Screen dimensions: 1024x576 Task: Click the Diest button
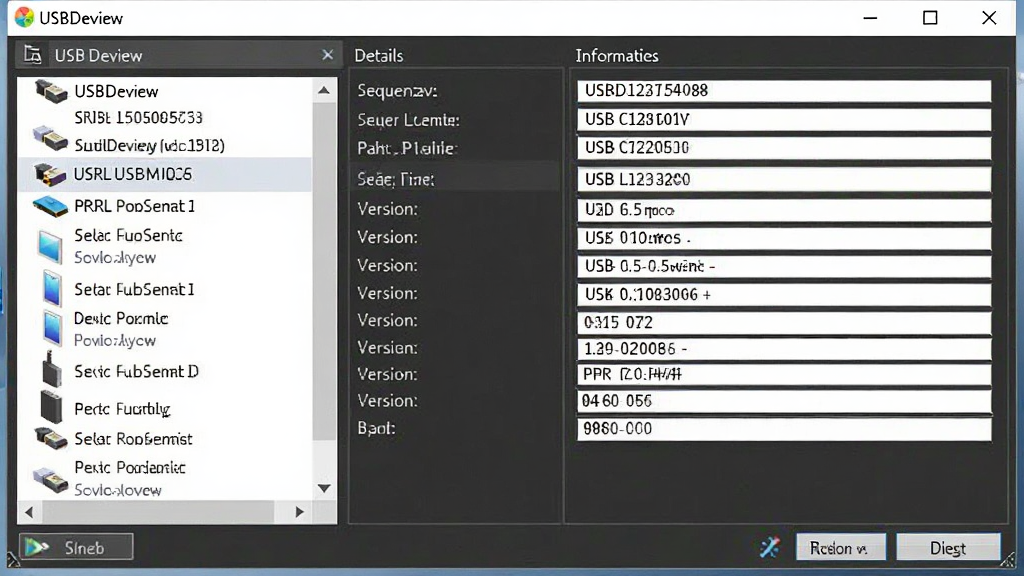pos(948,547)
